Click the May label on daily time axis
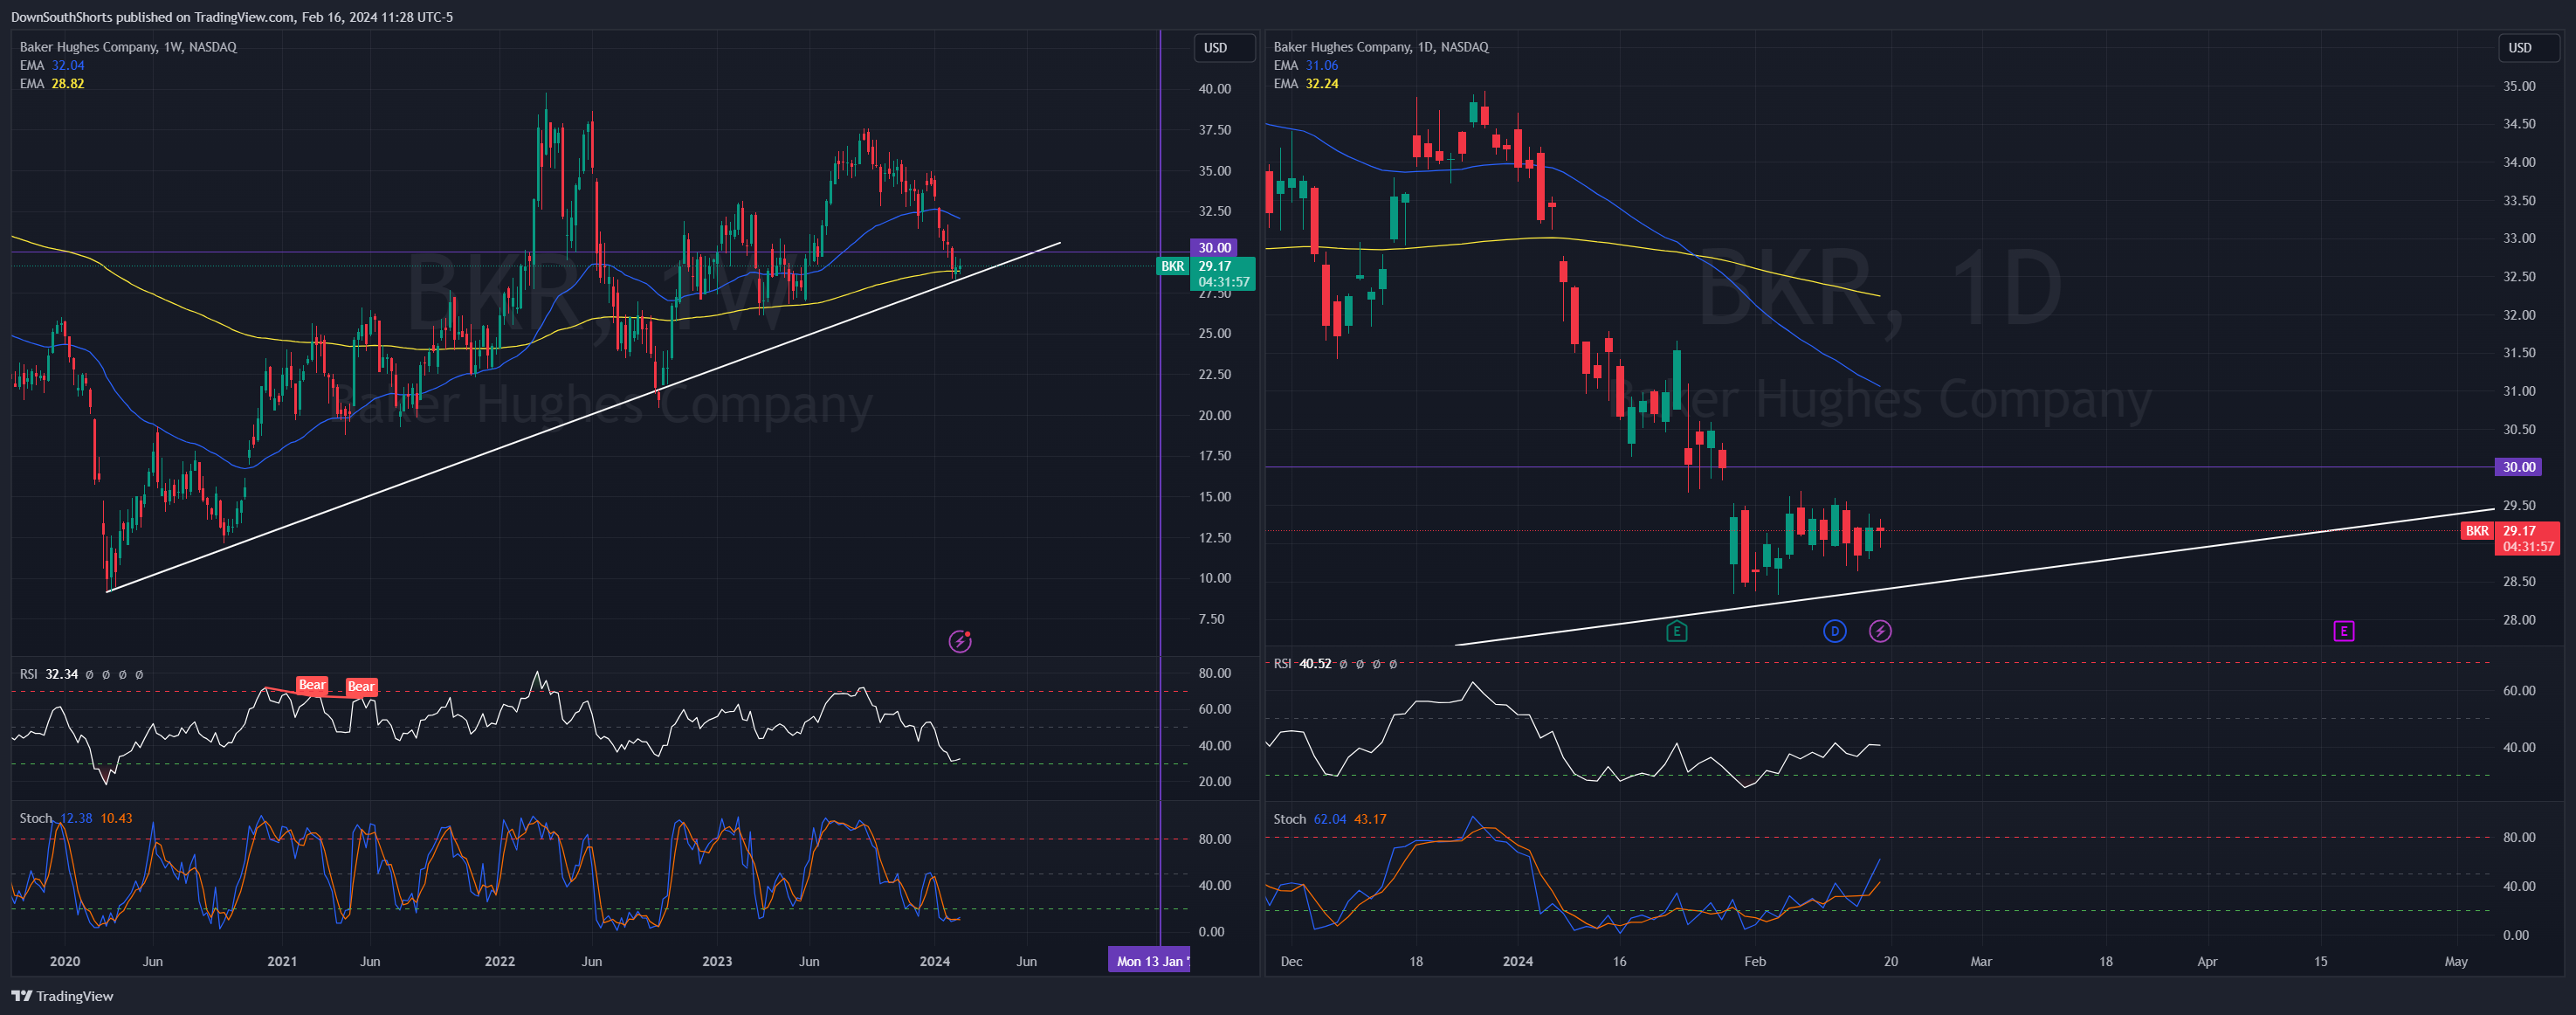Image resolution: width=2576 pixels, height=1015 pixels. click(2455, 961)
